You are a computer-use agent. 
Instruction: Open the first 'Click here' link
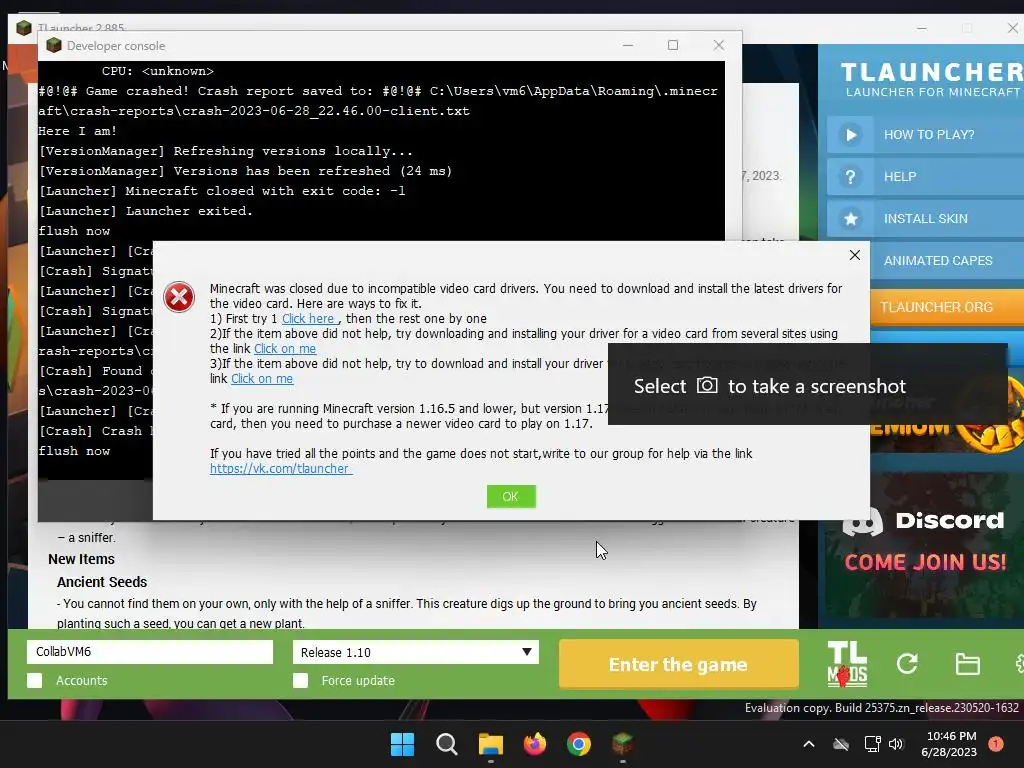pos(308,319)
